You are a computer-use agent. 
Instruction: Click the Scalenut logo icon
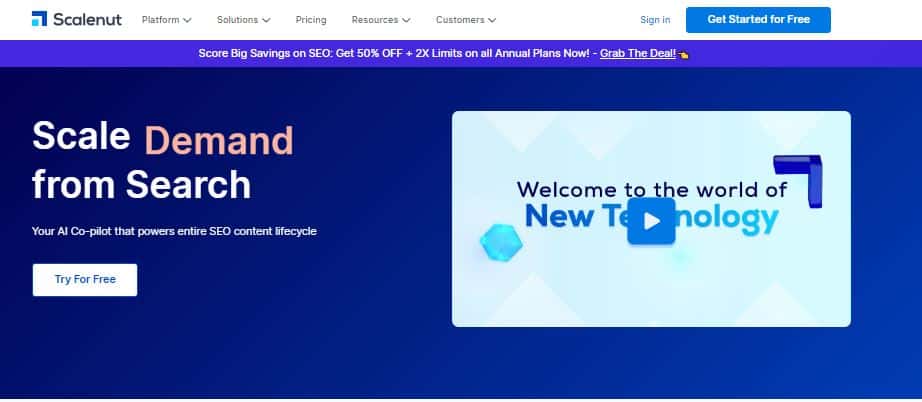[39, 19]
